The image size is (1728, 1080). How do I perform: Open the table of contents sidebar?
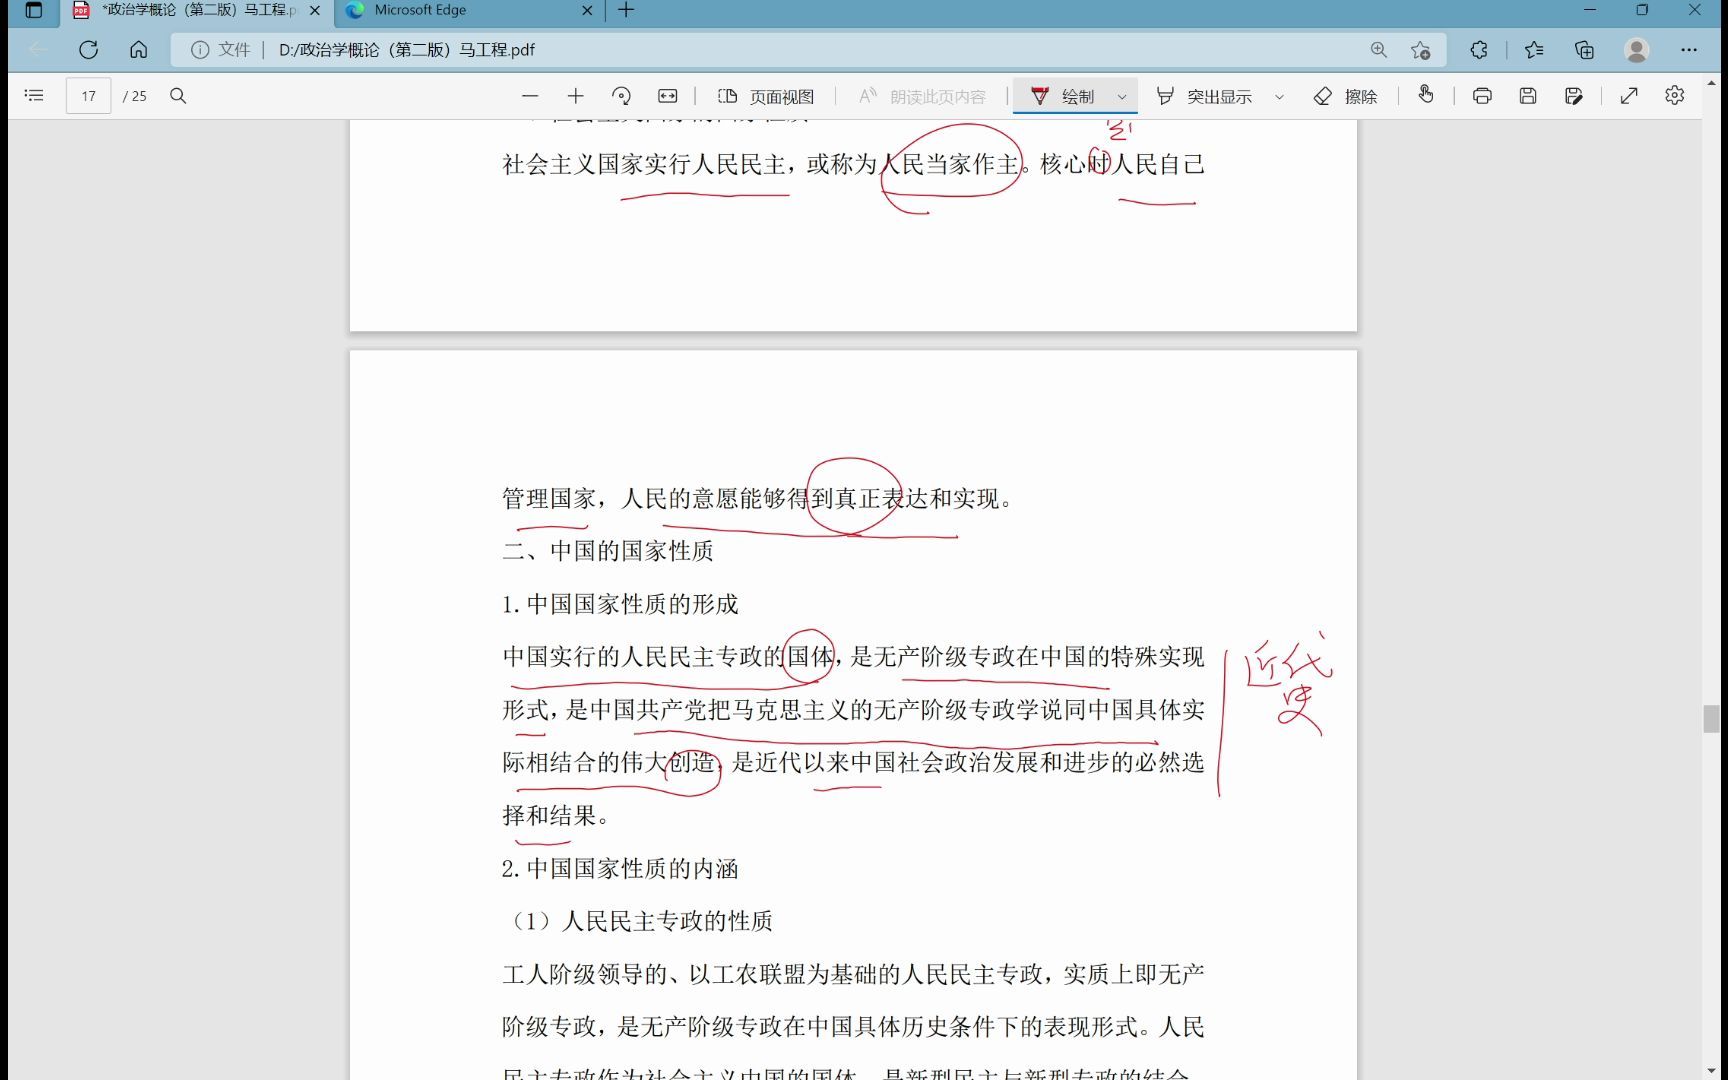(x=34, y=96)
